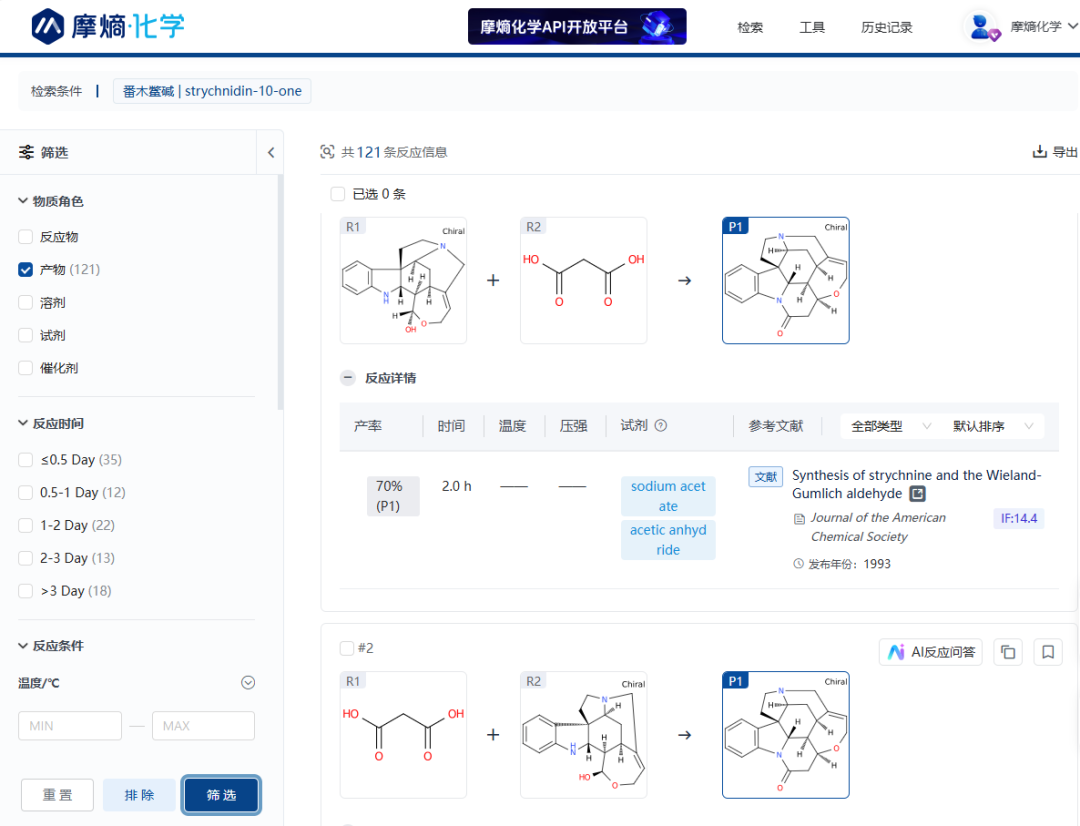The width and height of the screenshot is (1080, 826).
Task: Open the 历史记录 menu
Action: click(x=886, y=27)
